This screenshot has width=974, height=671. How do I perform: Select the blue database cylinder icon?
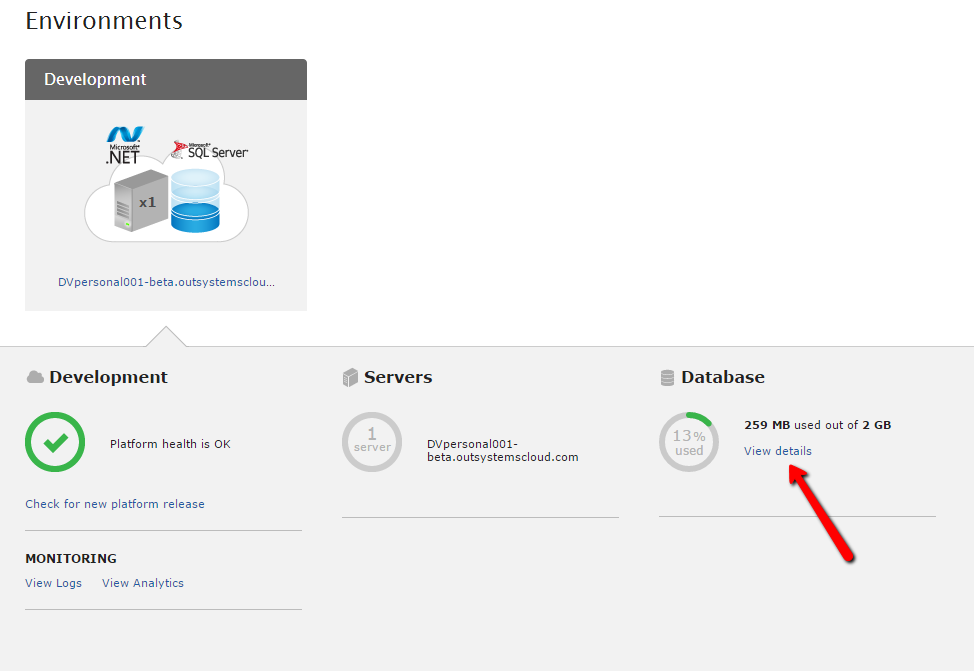pos(195,201)
